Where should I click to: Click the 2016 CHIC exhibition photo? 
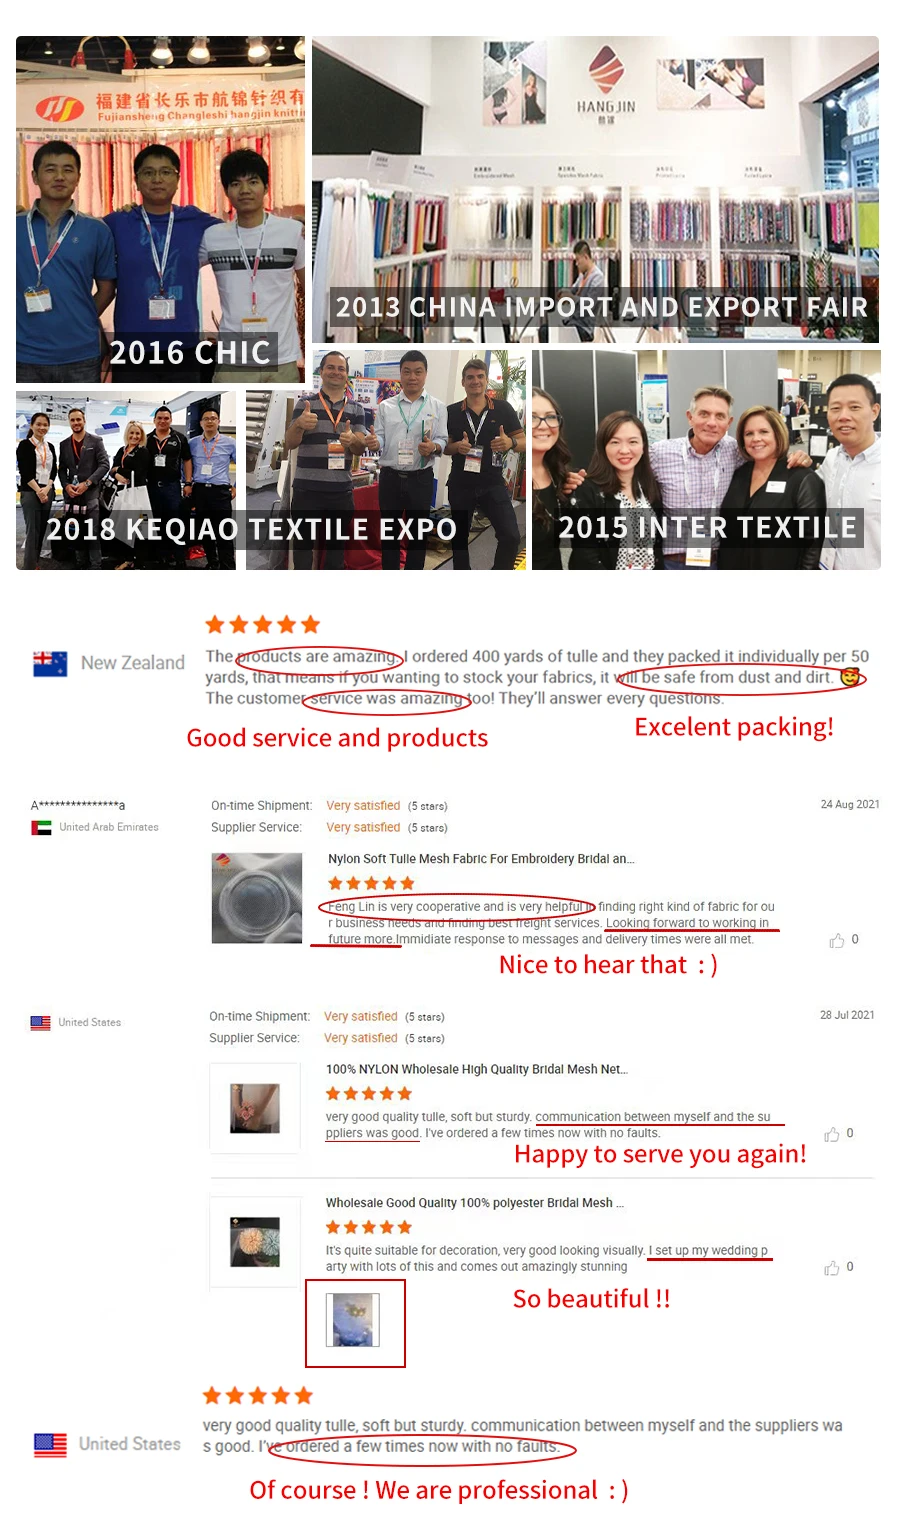160,210
